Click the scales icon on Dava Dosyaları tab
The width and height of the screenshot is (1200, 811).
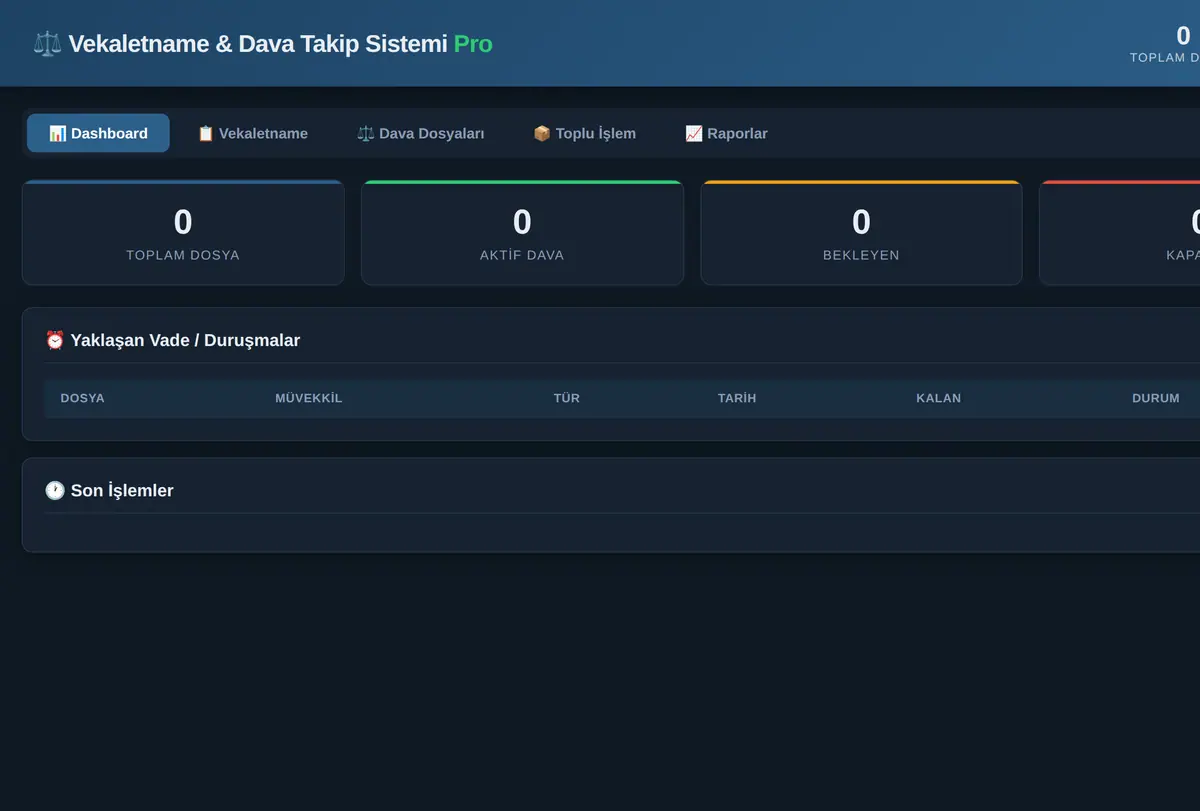[x=366, y=133]
